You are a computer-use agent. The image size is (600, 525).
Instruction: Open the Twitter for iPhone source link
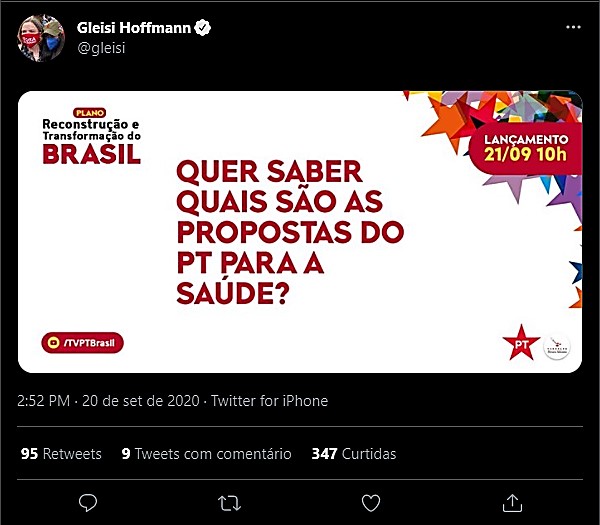(x=269, y=401)
